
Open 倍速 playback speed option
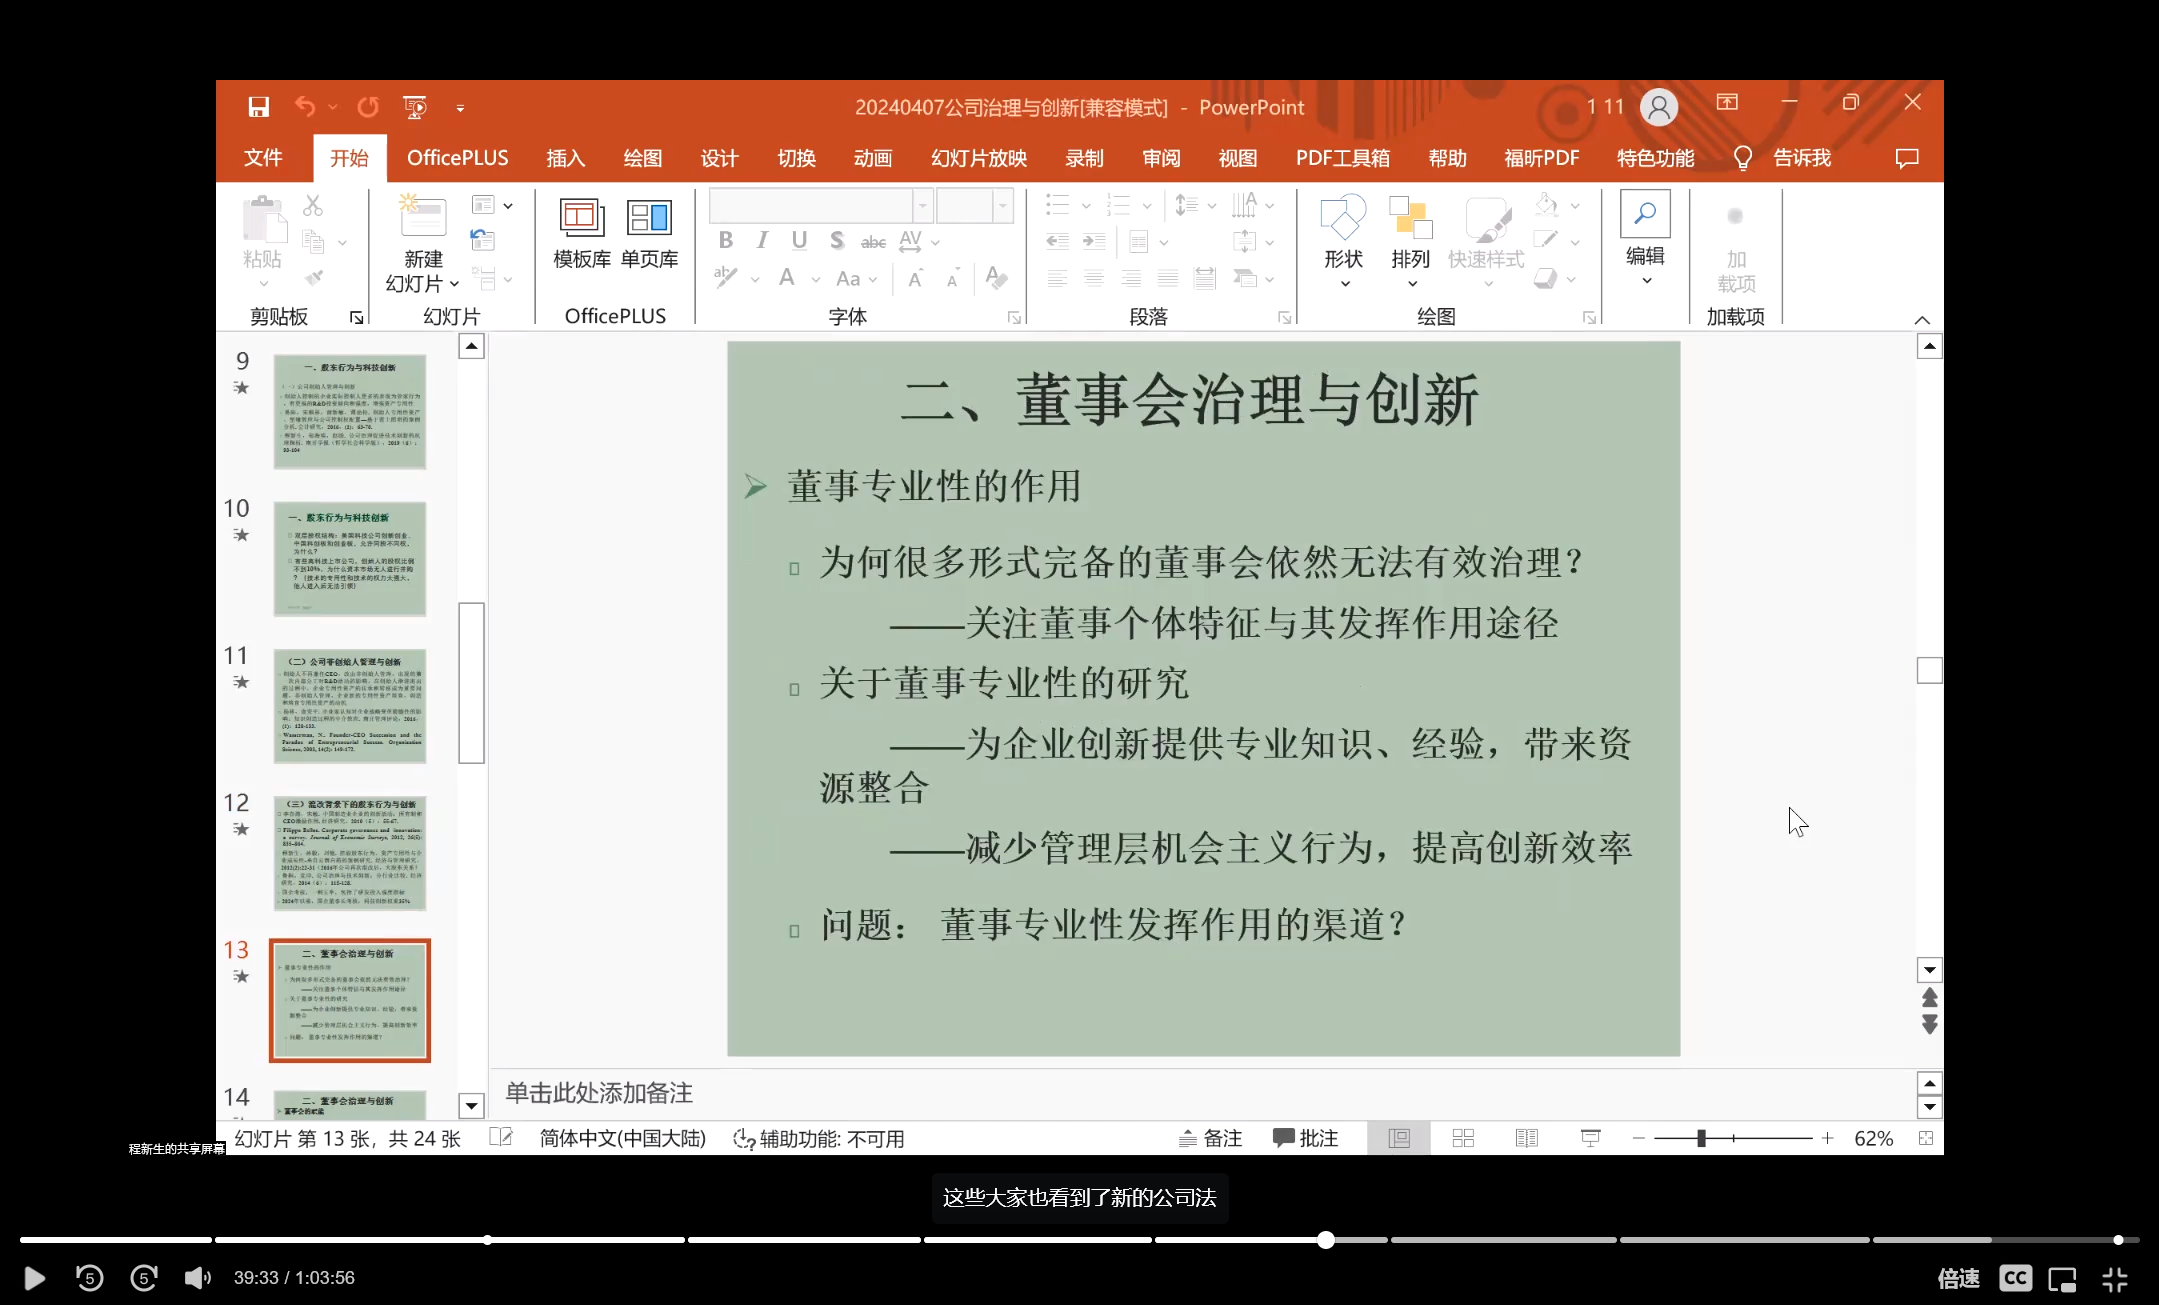point(1958,1278)
